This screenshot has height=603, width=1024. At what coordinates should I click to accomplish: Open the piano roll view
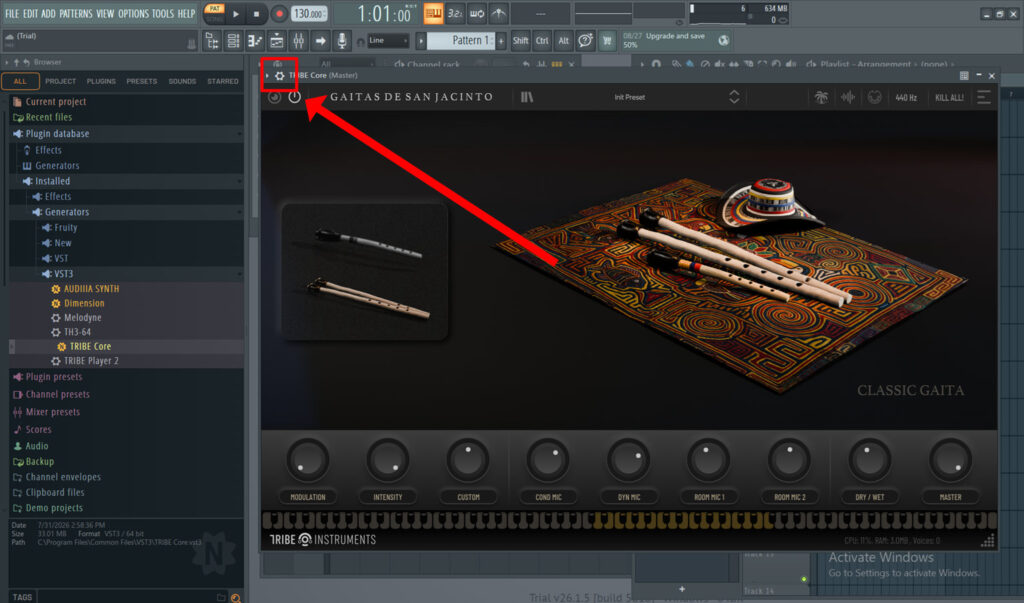255,41
